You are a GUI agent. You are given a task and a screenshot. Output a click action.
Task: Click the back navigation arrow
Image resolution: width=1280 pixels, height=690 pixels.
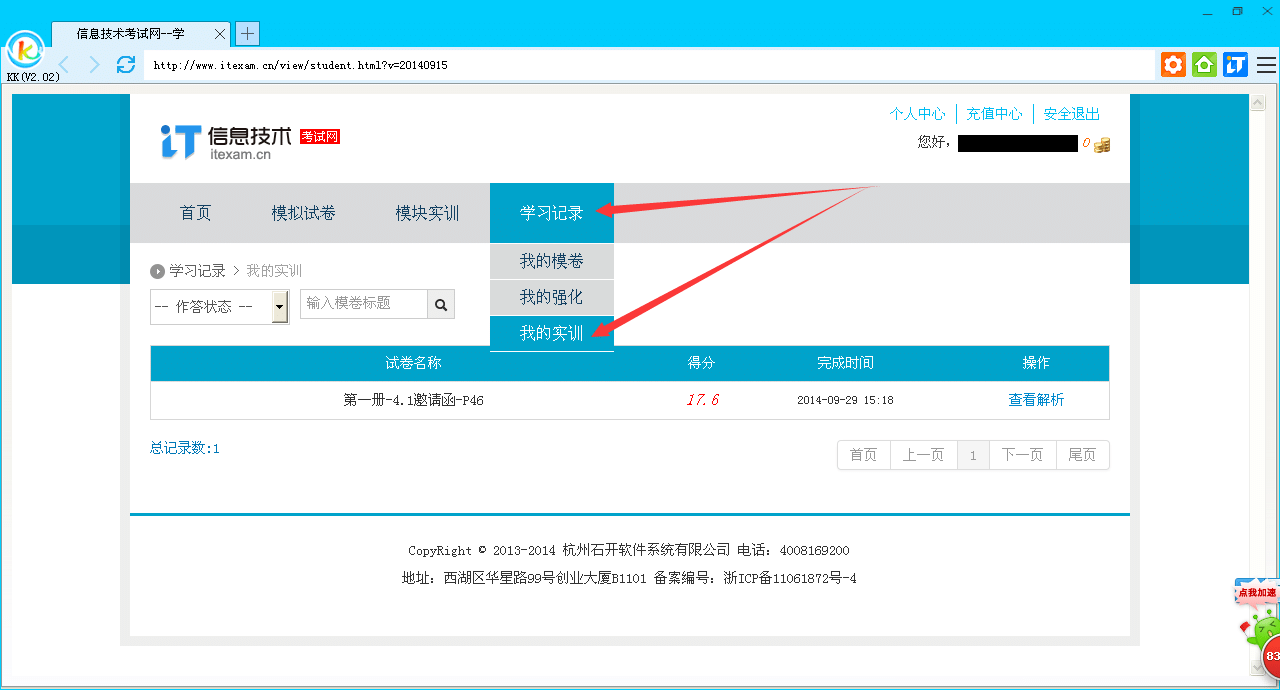point(62,64)
